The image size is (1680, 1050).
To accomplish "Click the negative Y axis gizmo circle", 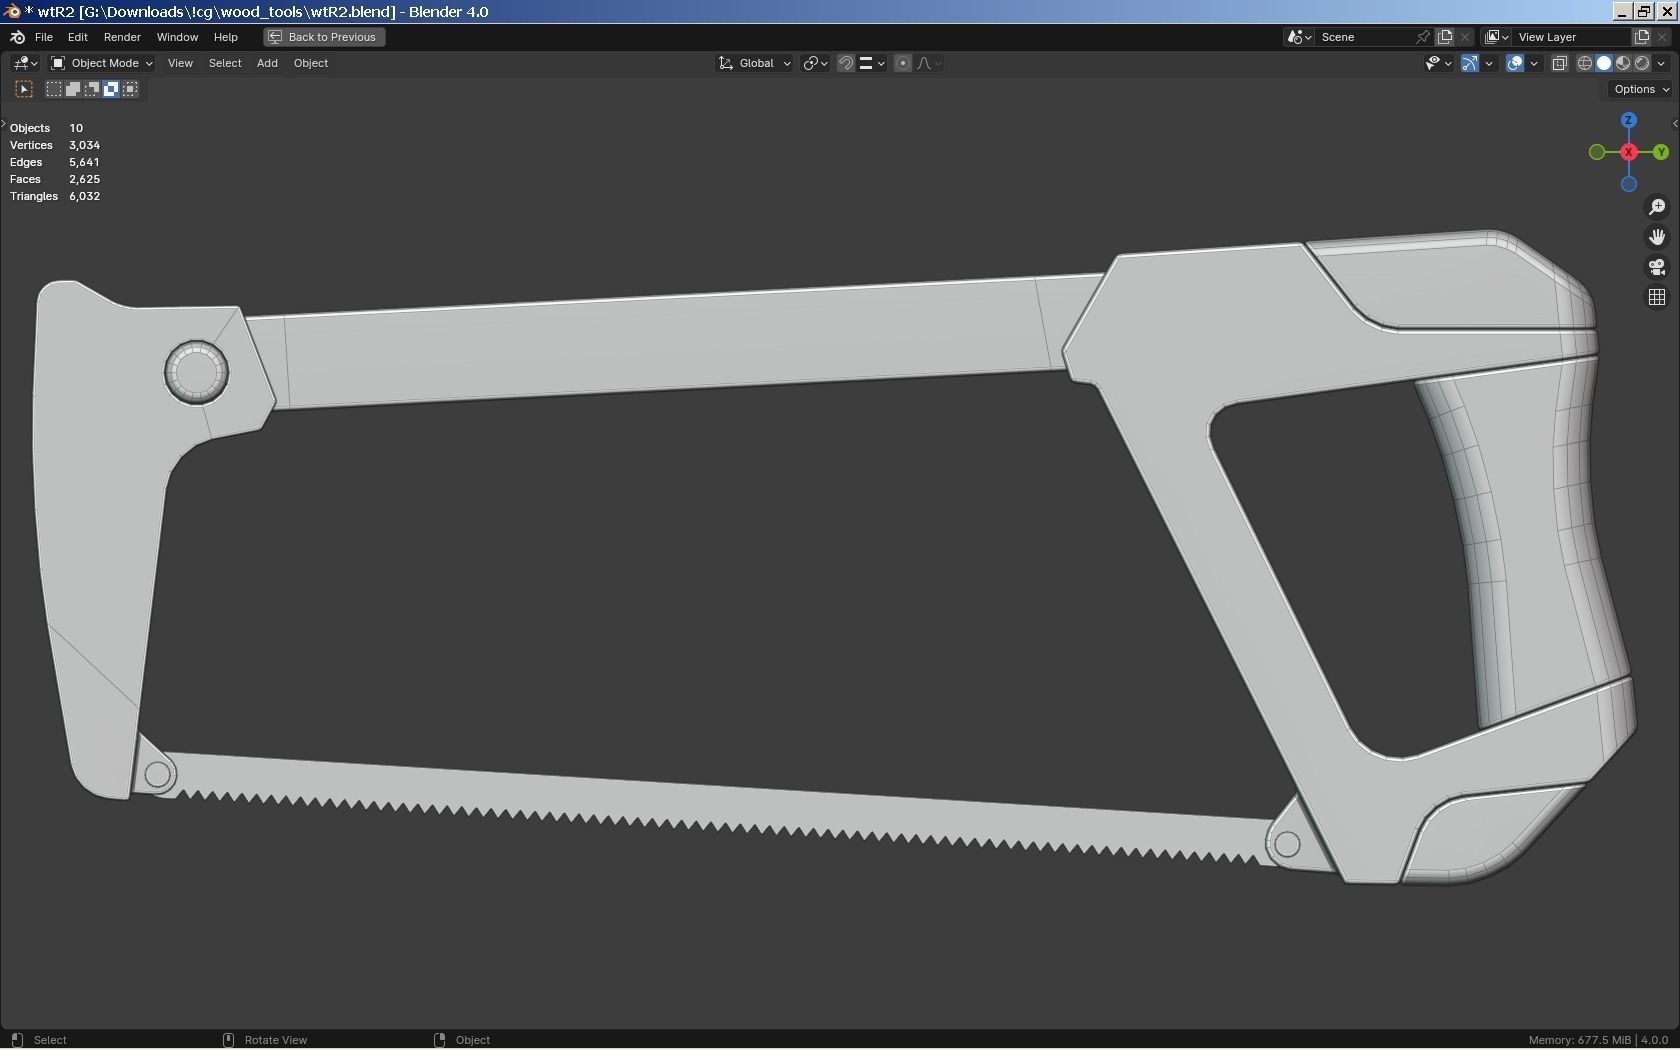I will pos(1597,152).
